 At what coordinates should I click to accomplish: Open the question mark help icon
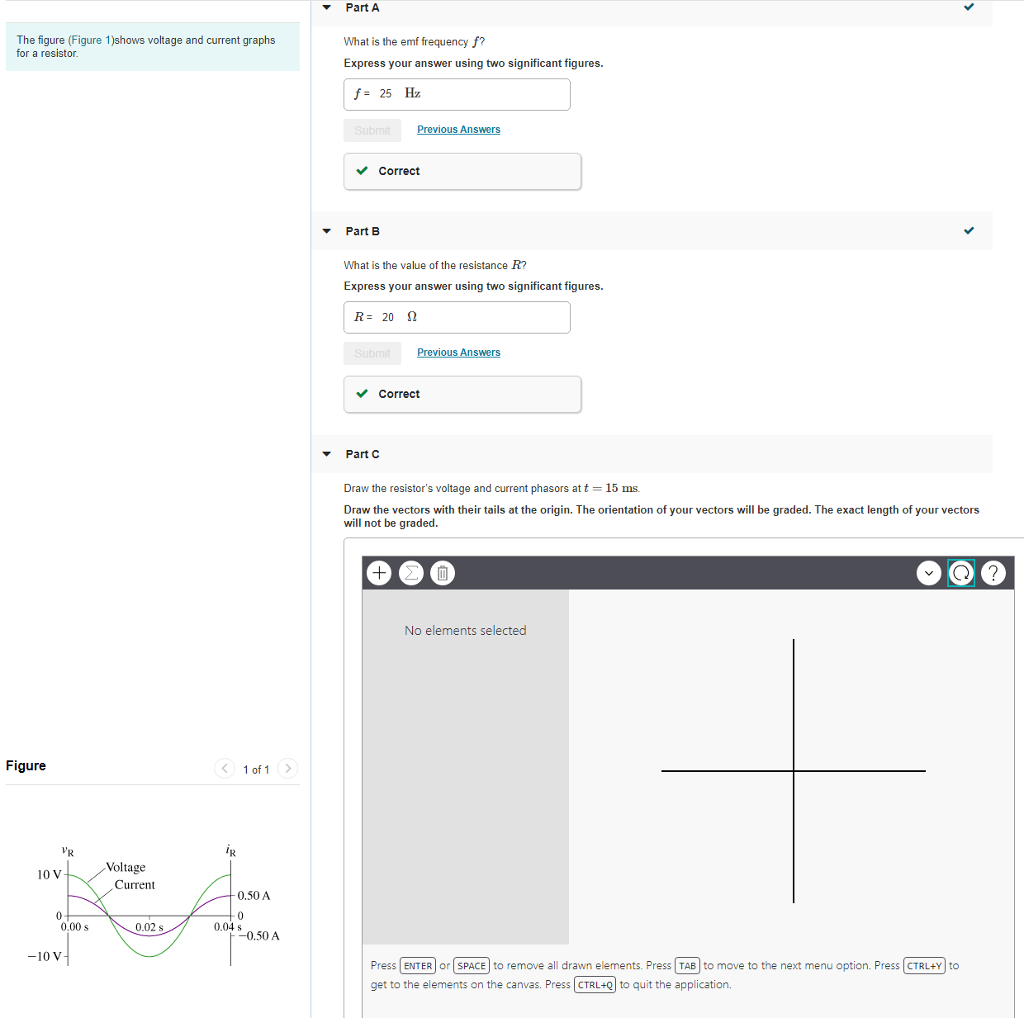(991, 574)
